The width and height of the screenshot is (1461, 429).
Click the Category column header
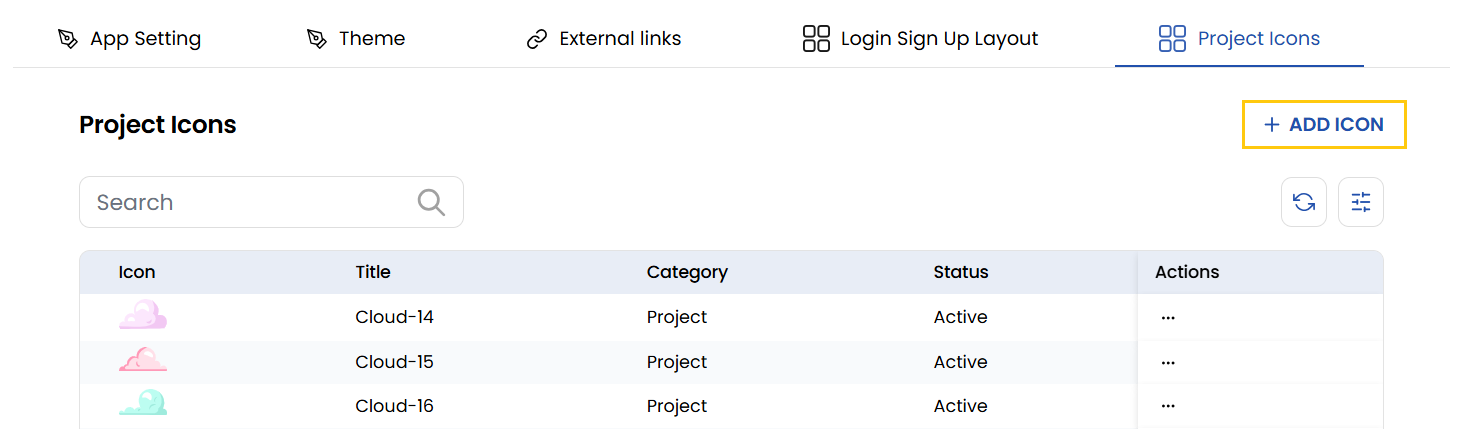click(687, 272)
